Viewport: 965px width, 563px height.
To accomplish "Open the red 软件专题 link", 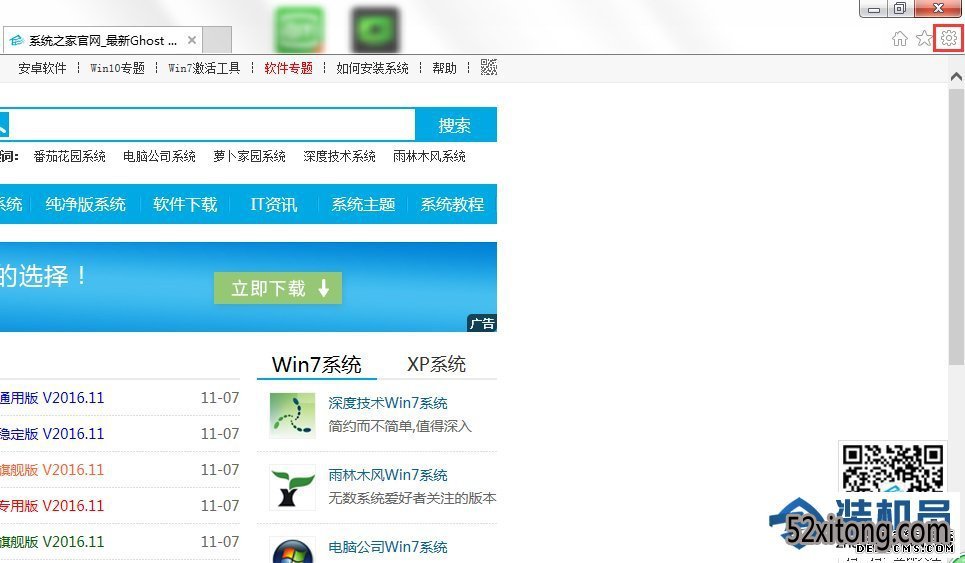I will pyautogui.click(x=289, y=68).
